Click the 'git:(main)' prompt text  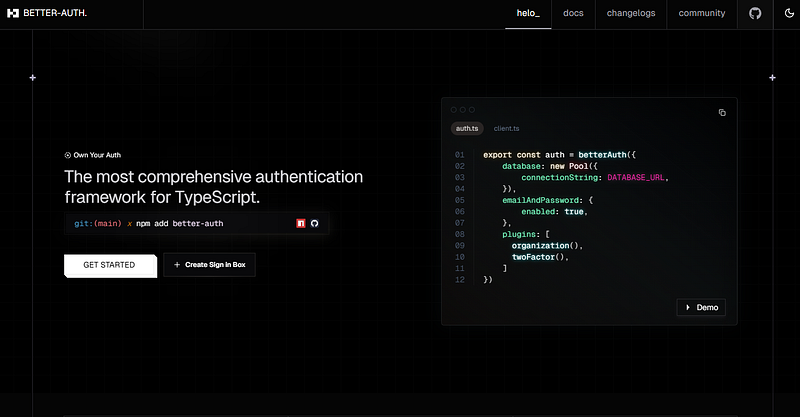(98, 224)
